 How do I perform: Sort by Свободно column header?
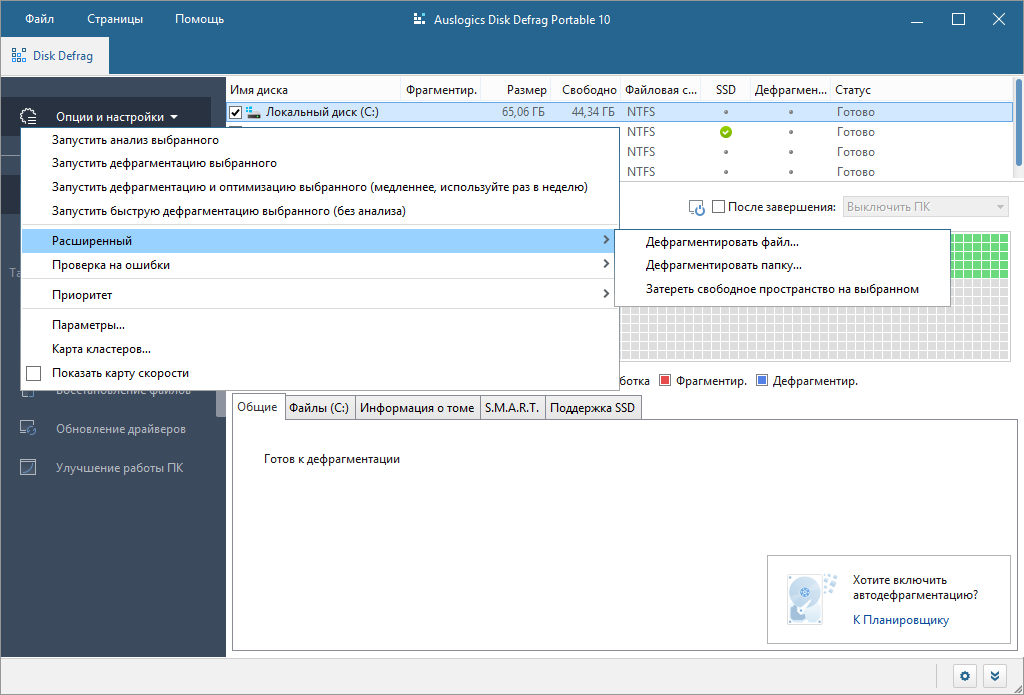(586, 90)
